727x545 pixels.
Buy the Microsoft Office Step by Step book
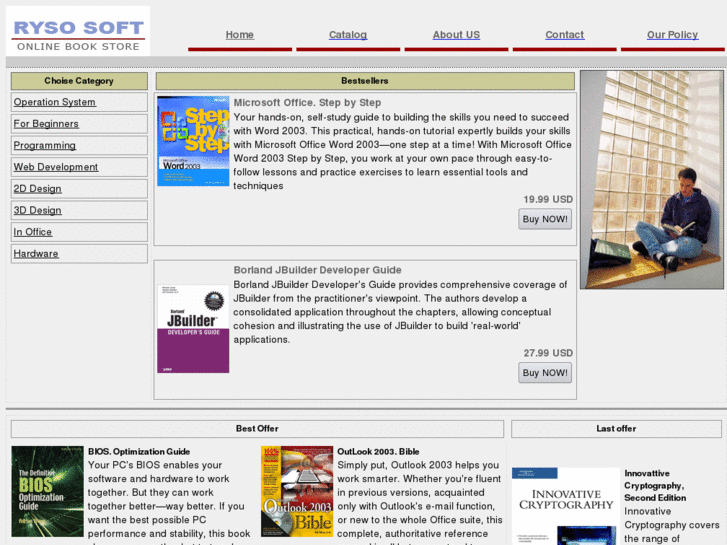[545, 219]
